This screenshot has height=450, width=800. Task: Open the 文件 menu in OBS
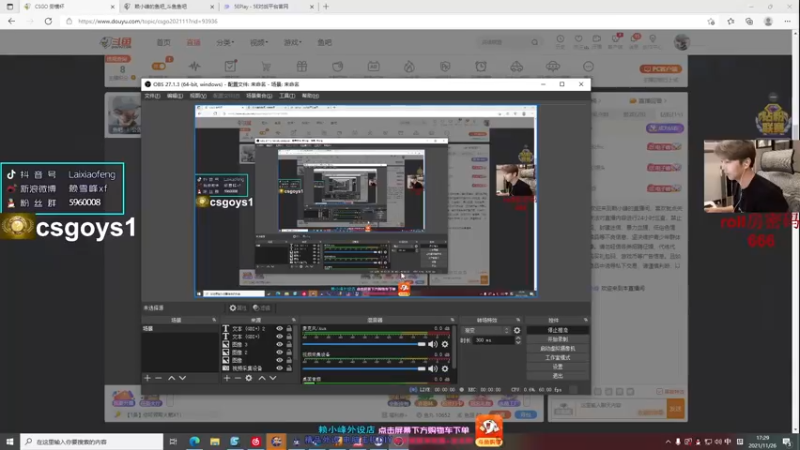(152, 96)
